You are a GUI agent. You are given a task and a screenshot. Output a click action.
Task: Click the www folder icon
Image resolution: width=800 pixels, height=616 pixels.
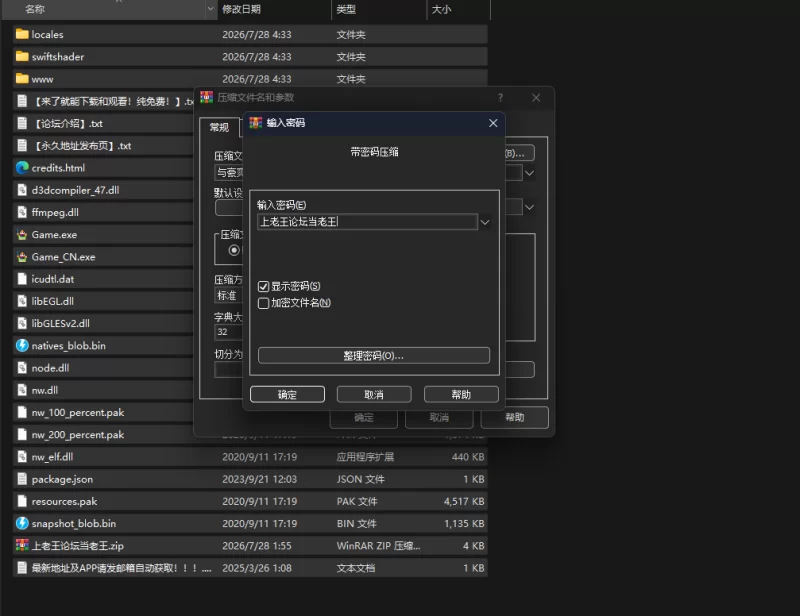(22, 79)
